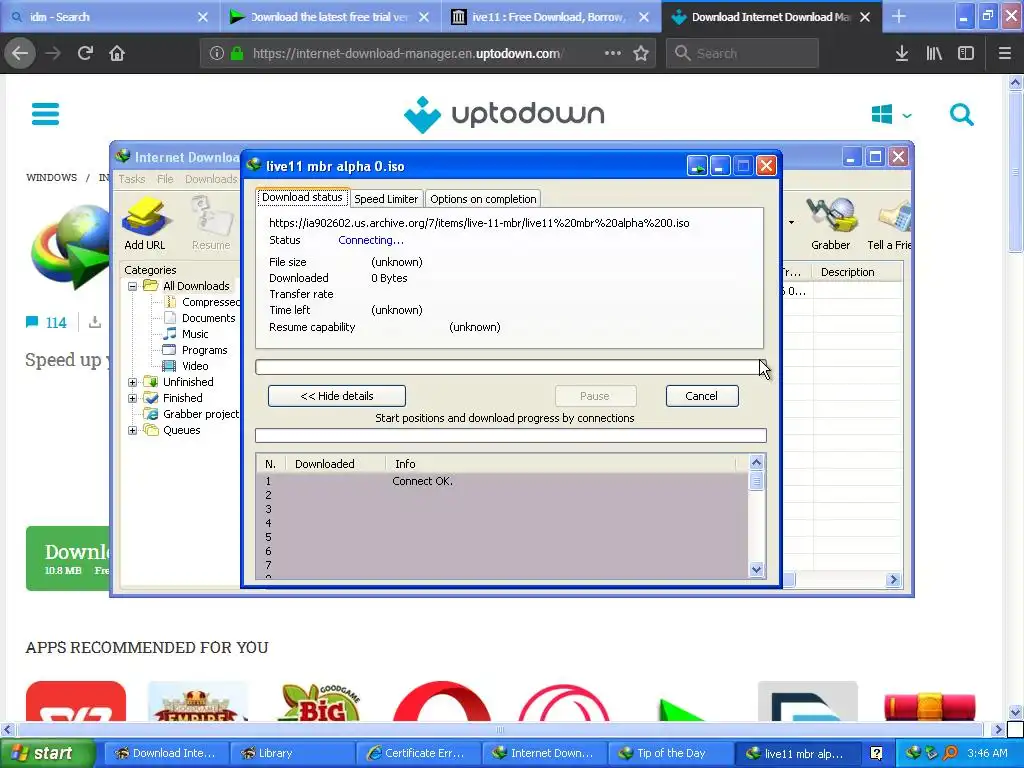Open the page actions three-dots menu
The height and width of the screenshot is (768, 1024).
point(613,53)
